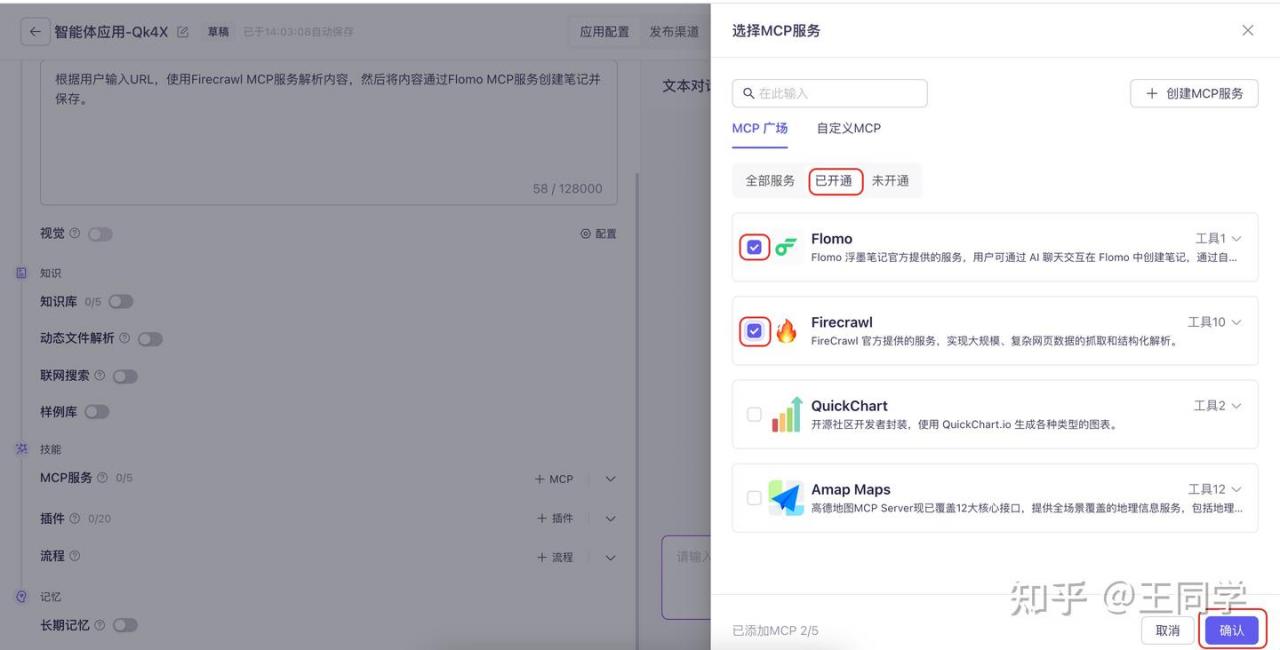Check the QuickChart service checkbox

tap(754, 414)
